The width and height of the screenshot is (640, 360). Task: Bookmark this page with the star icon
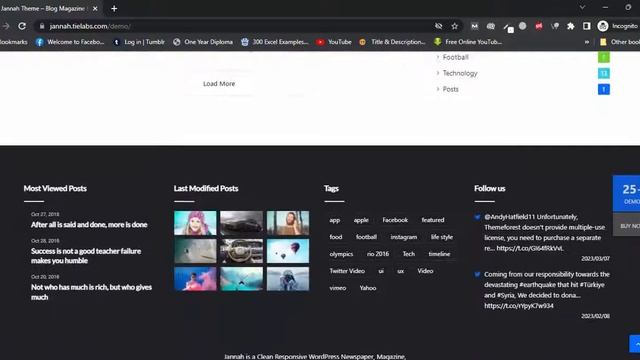point(454,26)
